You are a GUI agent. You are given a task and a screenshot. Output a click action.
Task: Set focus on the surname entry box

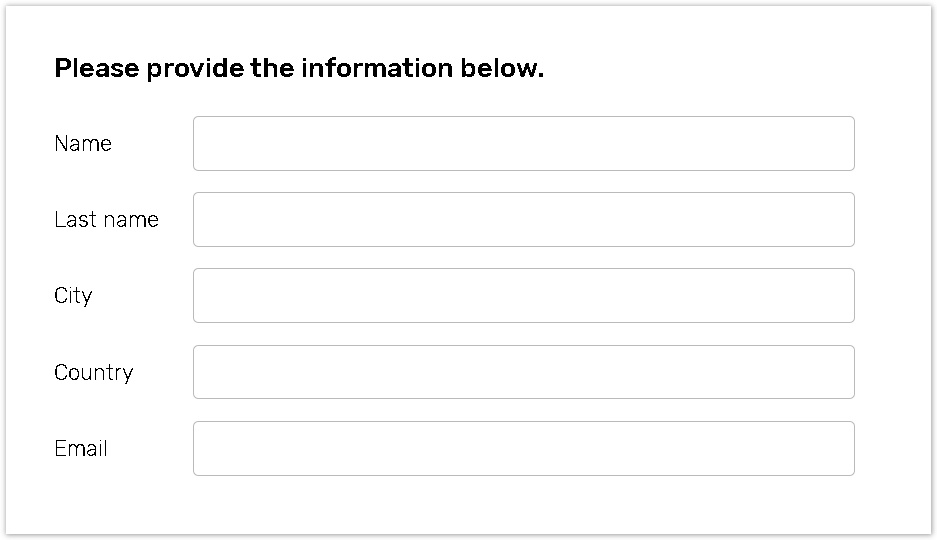(523, 220)
